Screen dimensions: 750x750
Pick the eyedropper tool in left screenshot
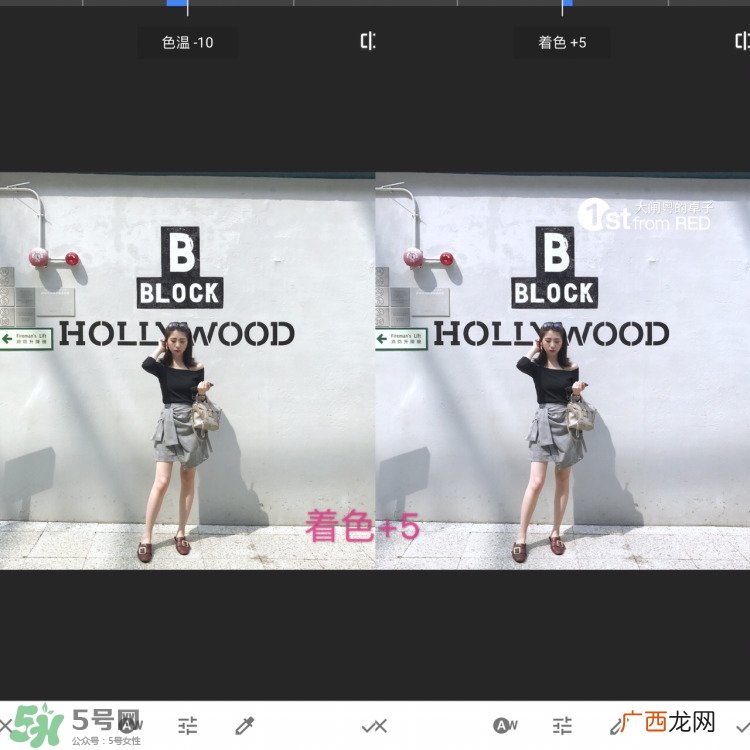(x=244, y=726)
